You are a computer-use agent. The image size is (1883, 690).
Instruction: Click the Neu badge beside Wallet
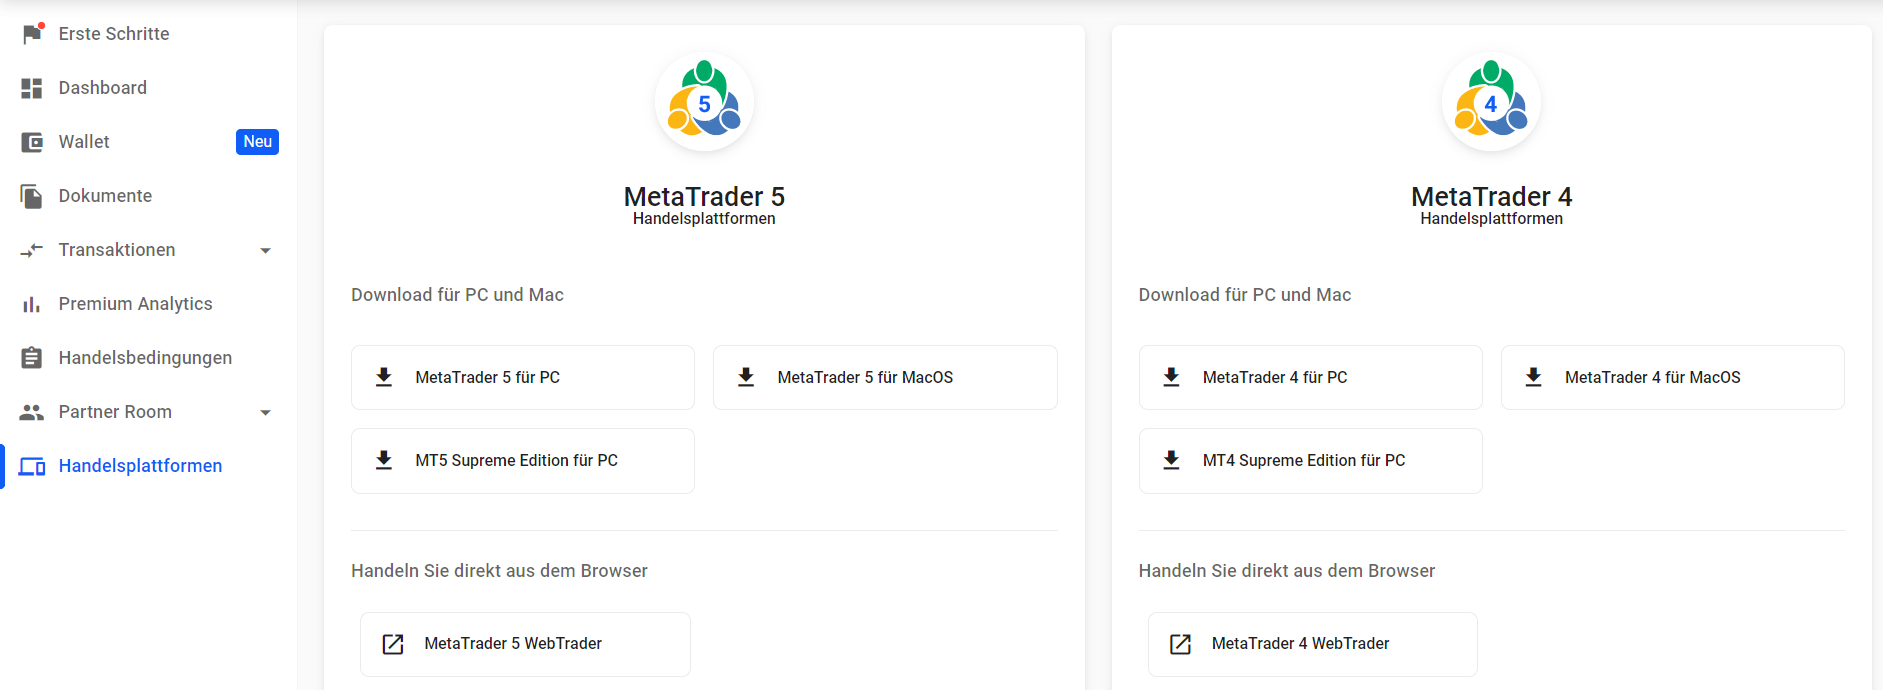tap(257, 142)
